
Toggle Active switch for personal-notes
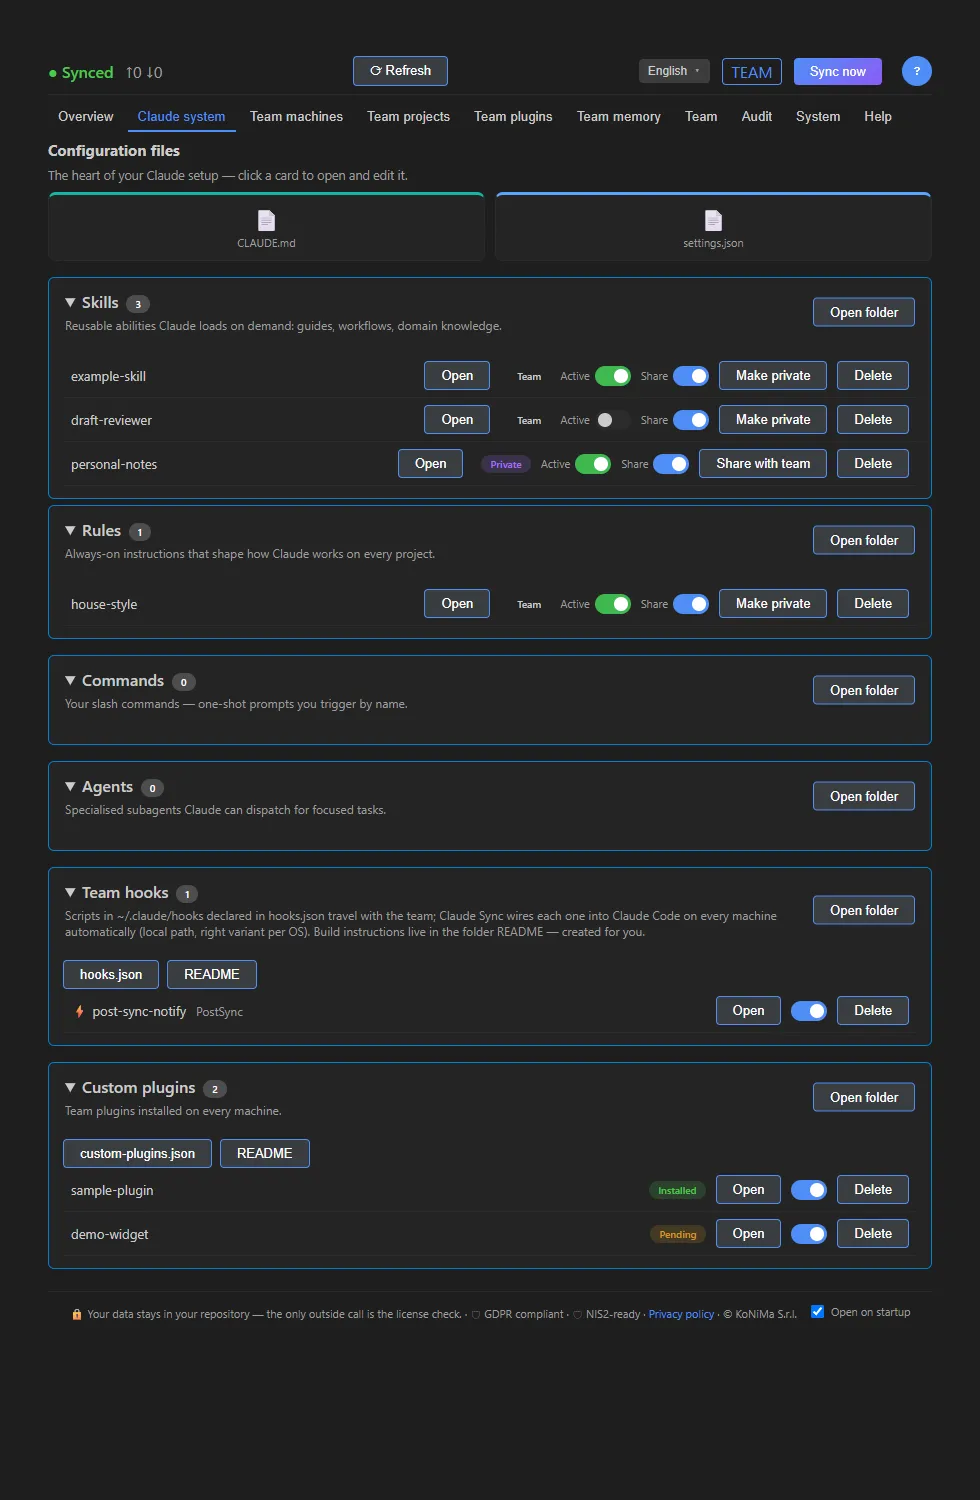pyautogui.click(x=593, y=464)
